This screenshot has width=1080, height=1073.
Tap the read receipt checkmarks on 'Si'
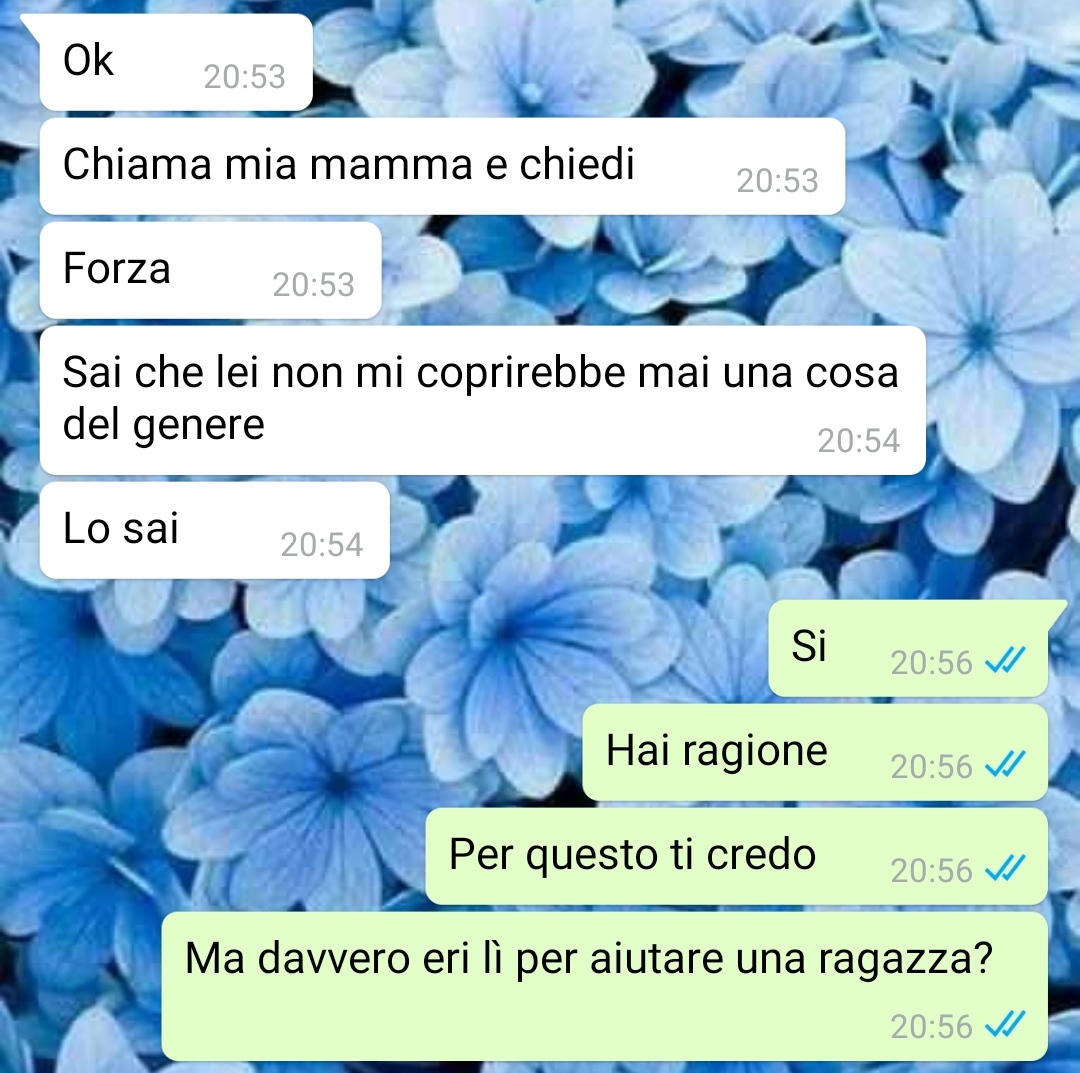click(1006, 662)
